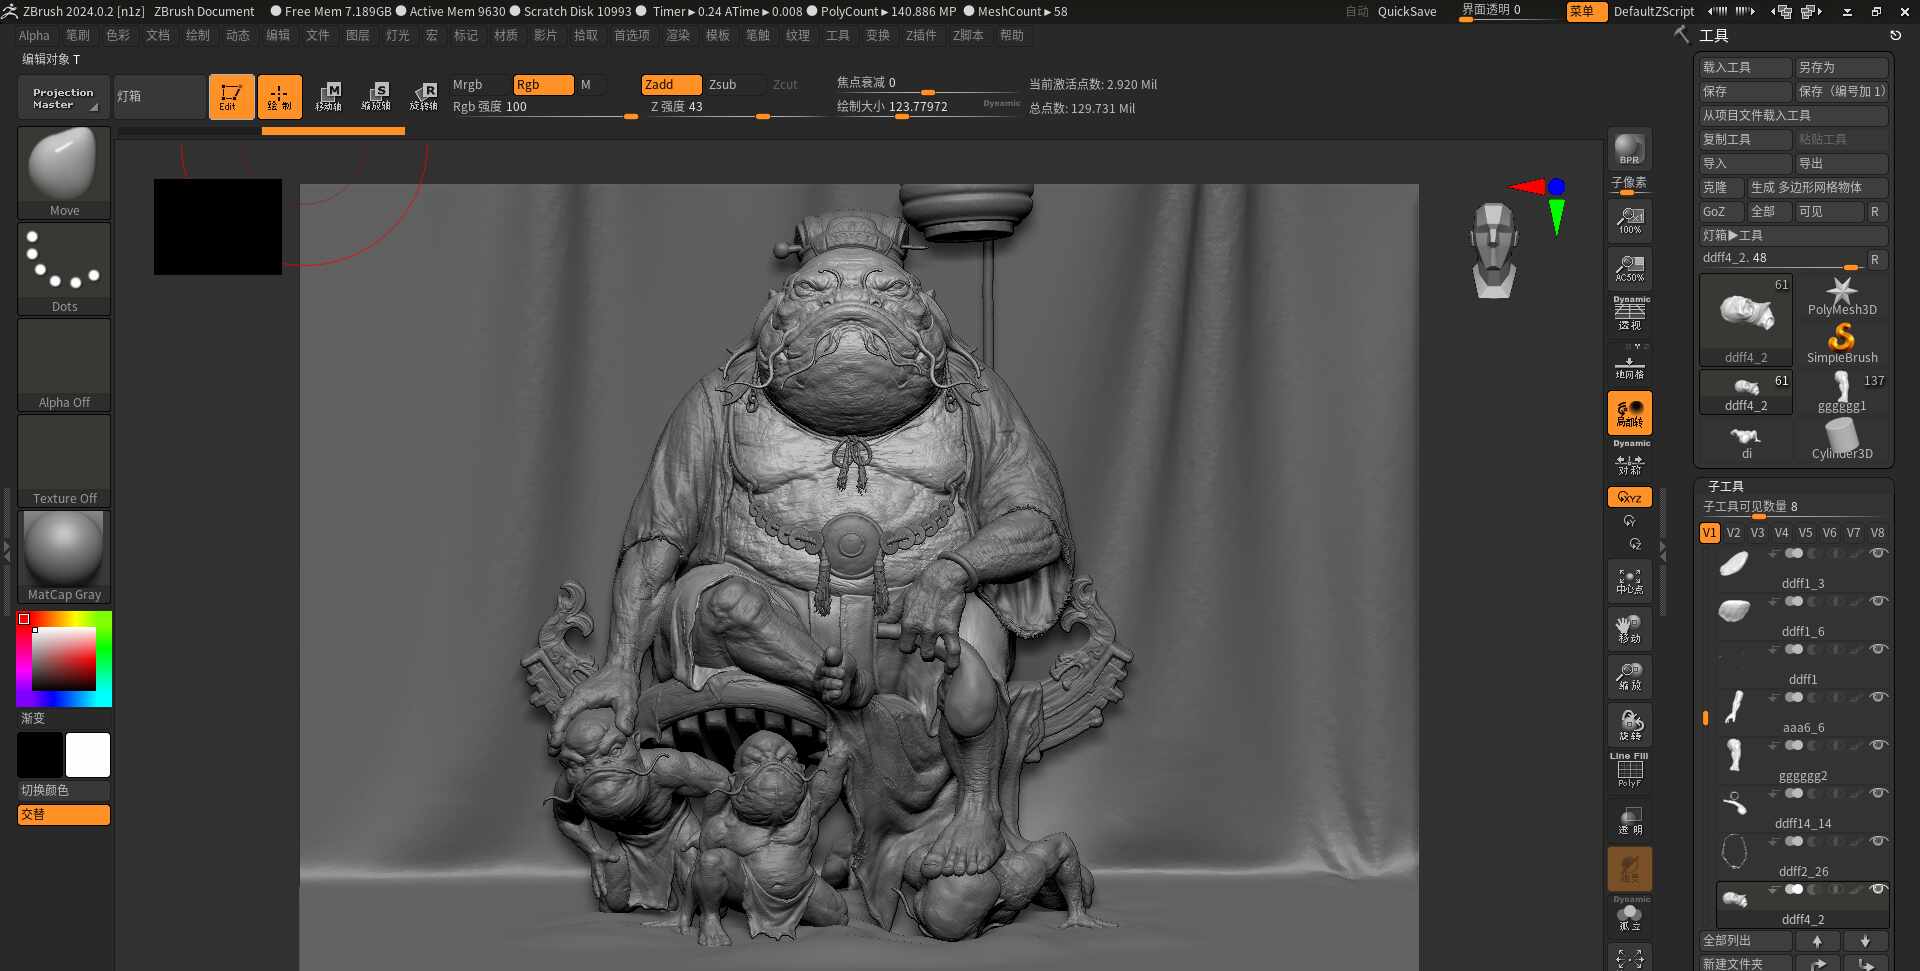Hide the ddff1_3 subtool with eye icon
The image size is (1920, 971).
click(x=1878, y=553)
